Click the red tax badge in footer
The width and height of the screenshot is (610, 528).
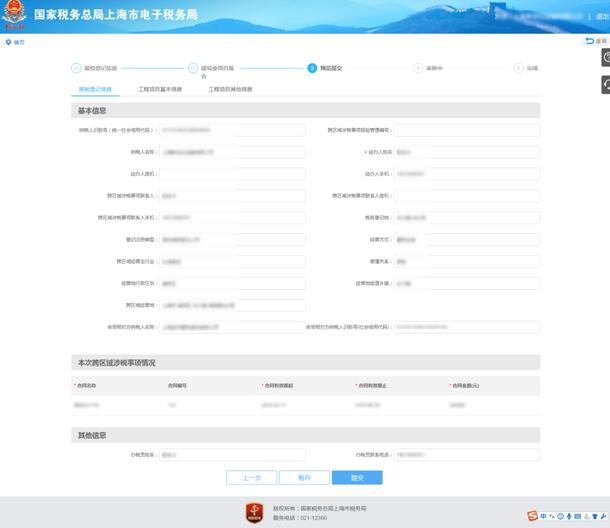(x=254, y=512)
